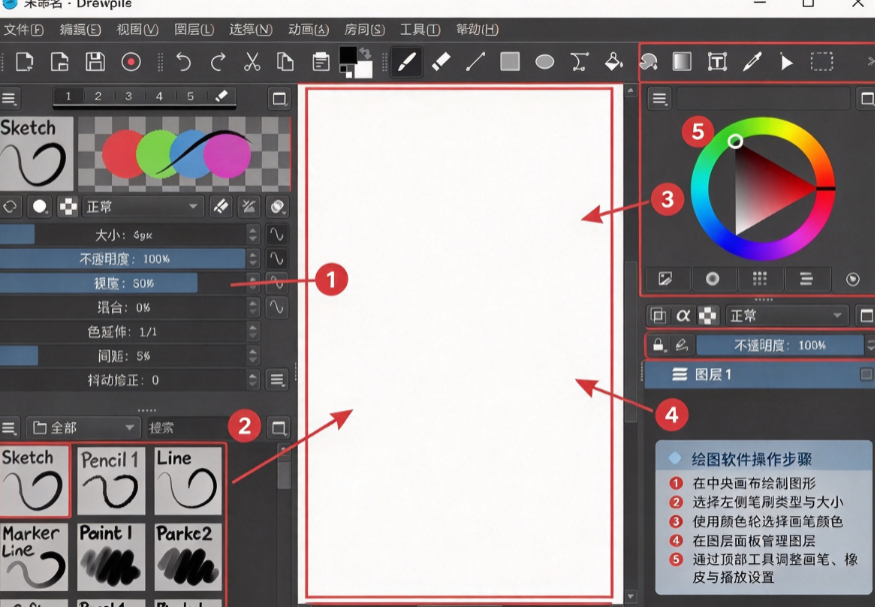Activate the gradient tool
Viewport: 875px width, 607px height.
(x=682, y=61)
